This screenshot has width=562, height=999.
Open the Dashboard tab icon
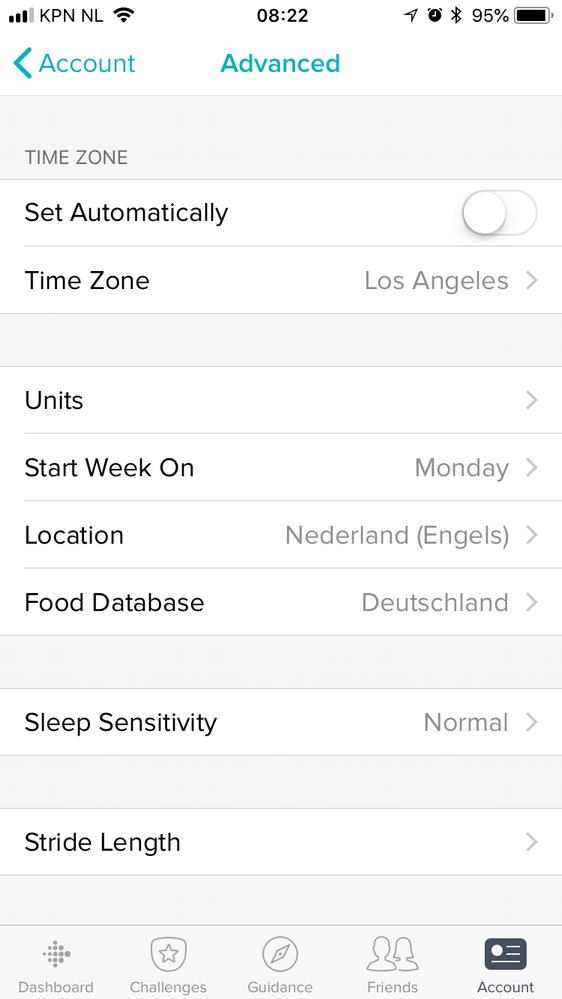[56, 954]
